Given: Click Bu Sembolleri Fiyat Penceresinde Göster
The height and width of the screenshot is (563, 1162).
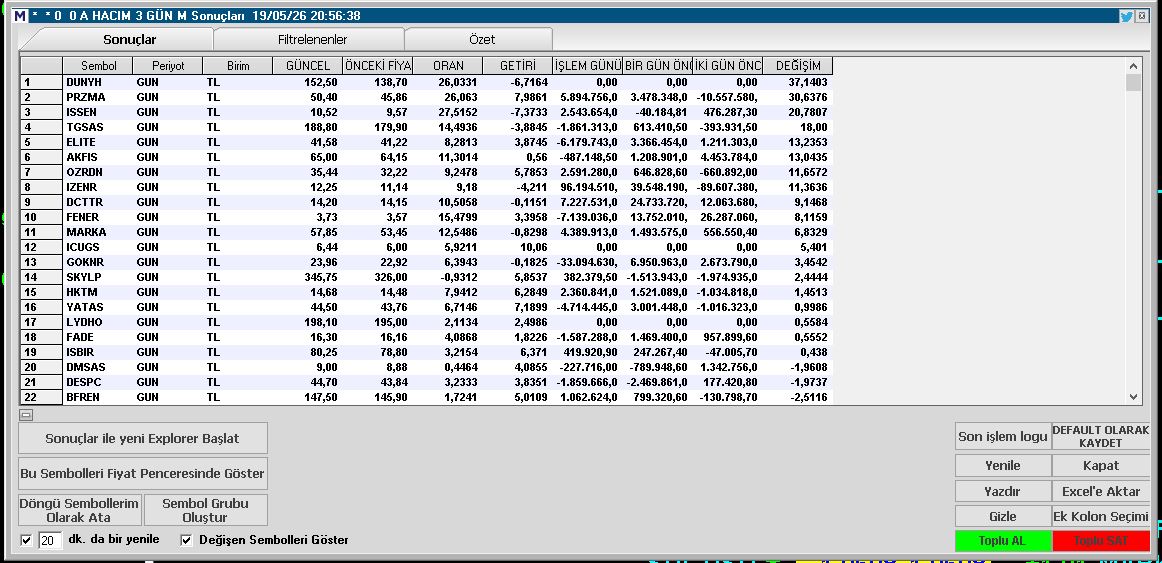Looking at the screenshot, I should pos(142,473).
